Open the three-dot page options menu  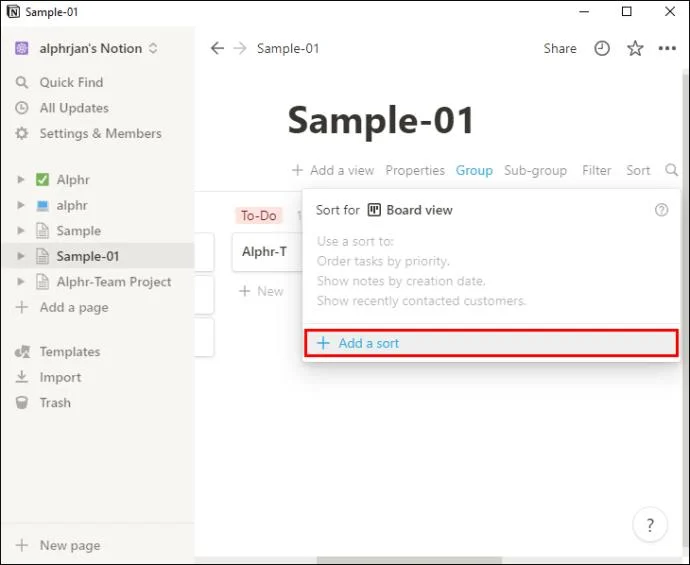667,48
